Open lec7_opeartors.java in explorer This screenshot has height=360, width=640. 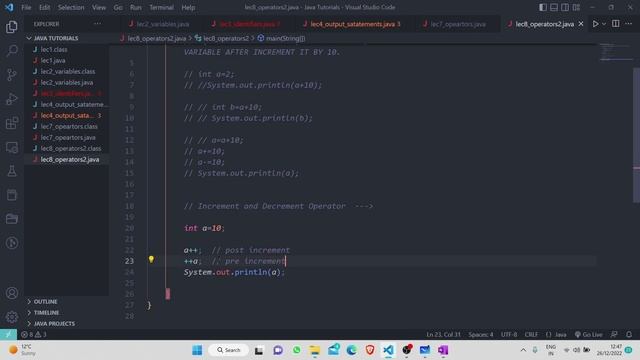click(x=67, y=138)
